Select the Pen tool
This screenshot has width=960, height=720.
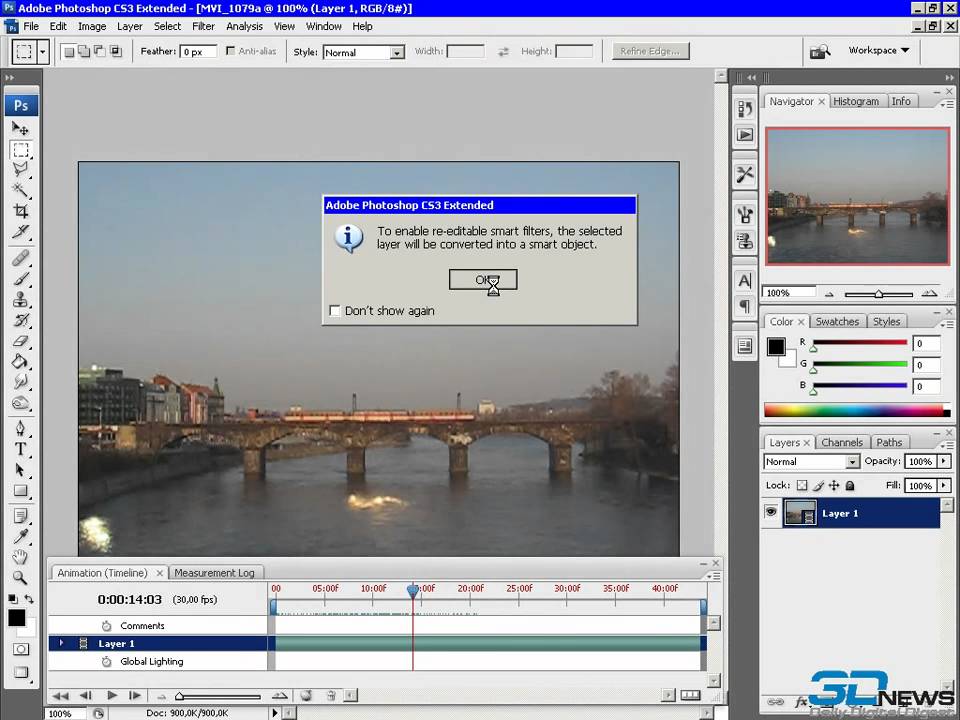[x=20, y=428]
